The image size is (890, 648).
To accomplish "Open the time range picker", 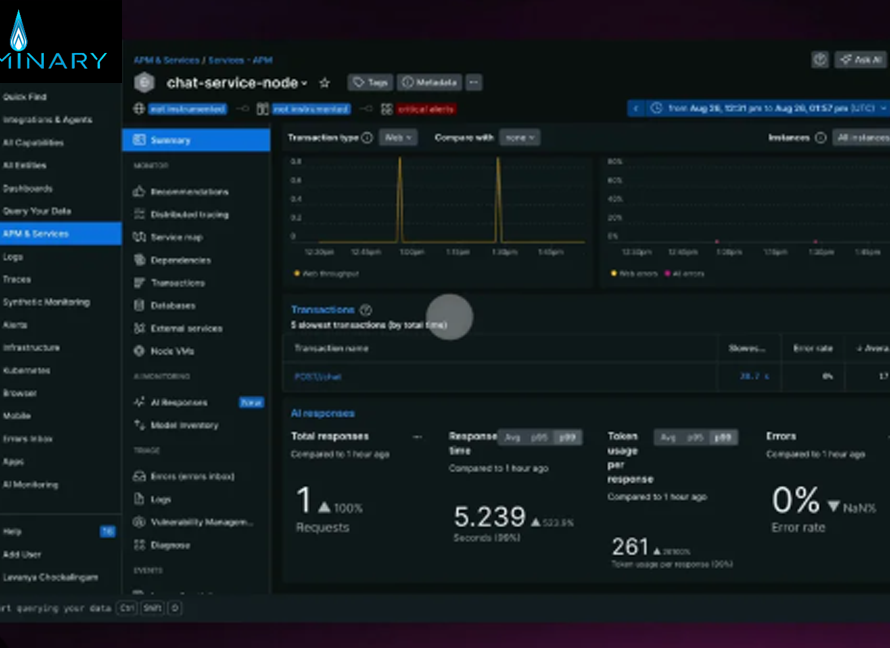I will 758,108.
